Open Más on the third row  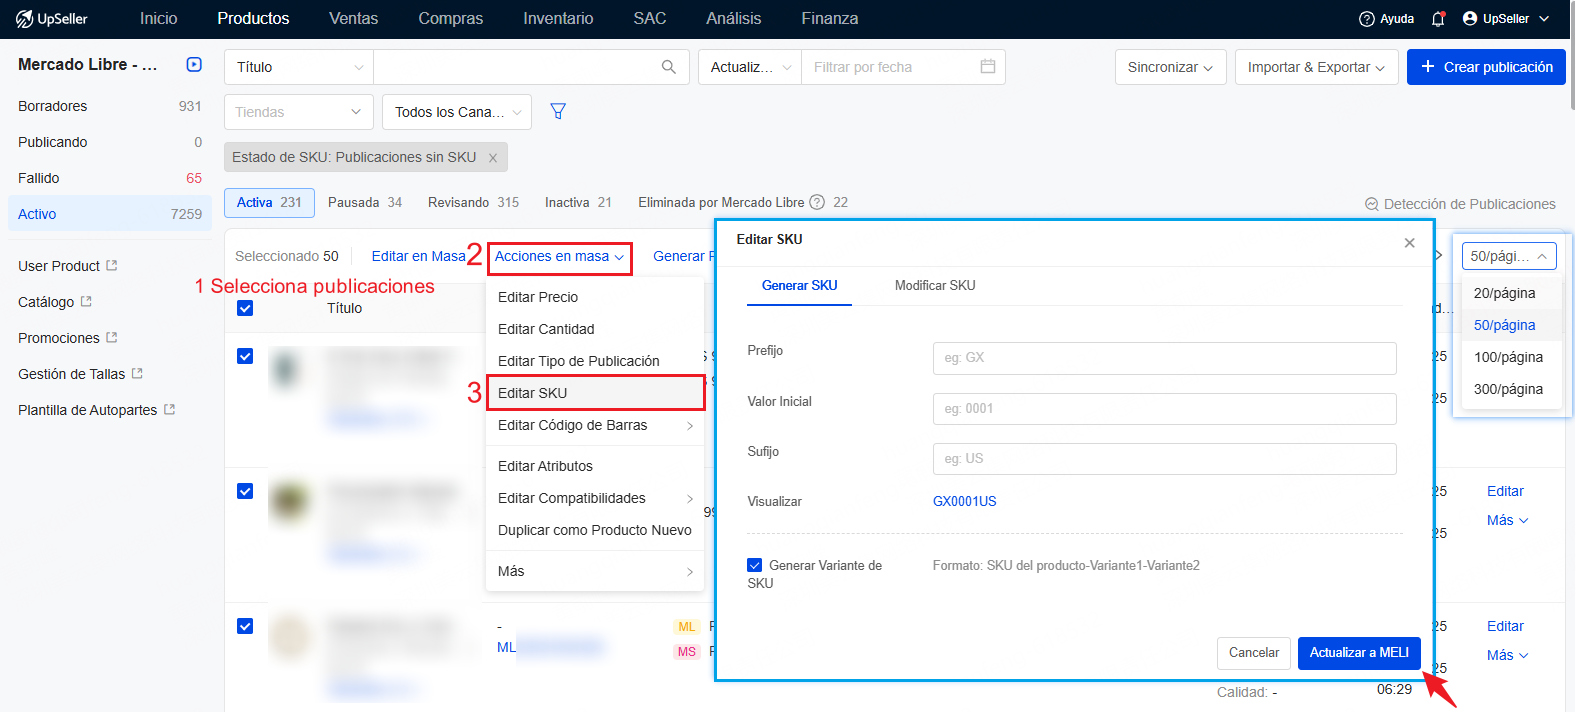click(x=1507, y=655)
